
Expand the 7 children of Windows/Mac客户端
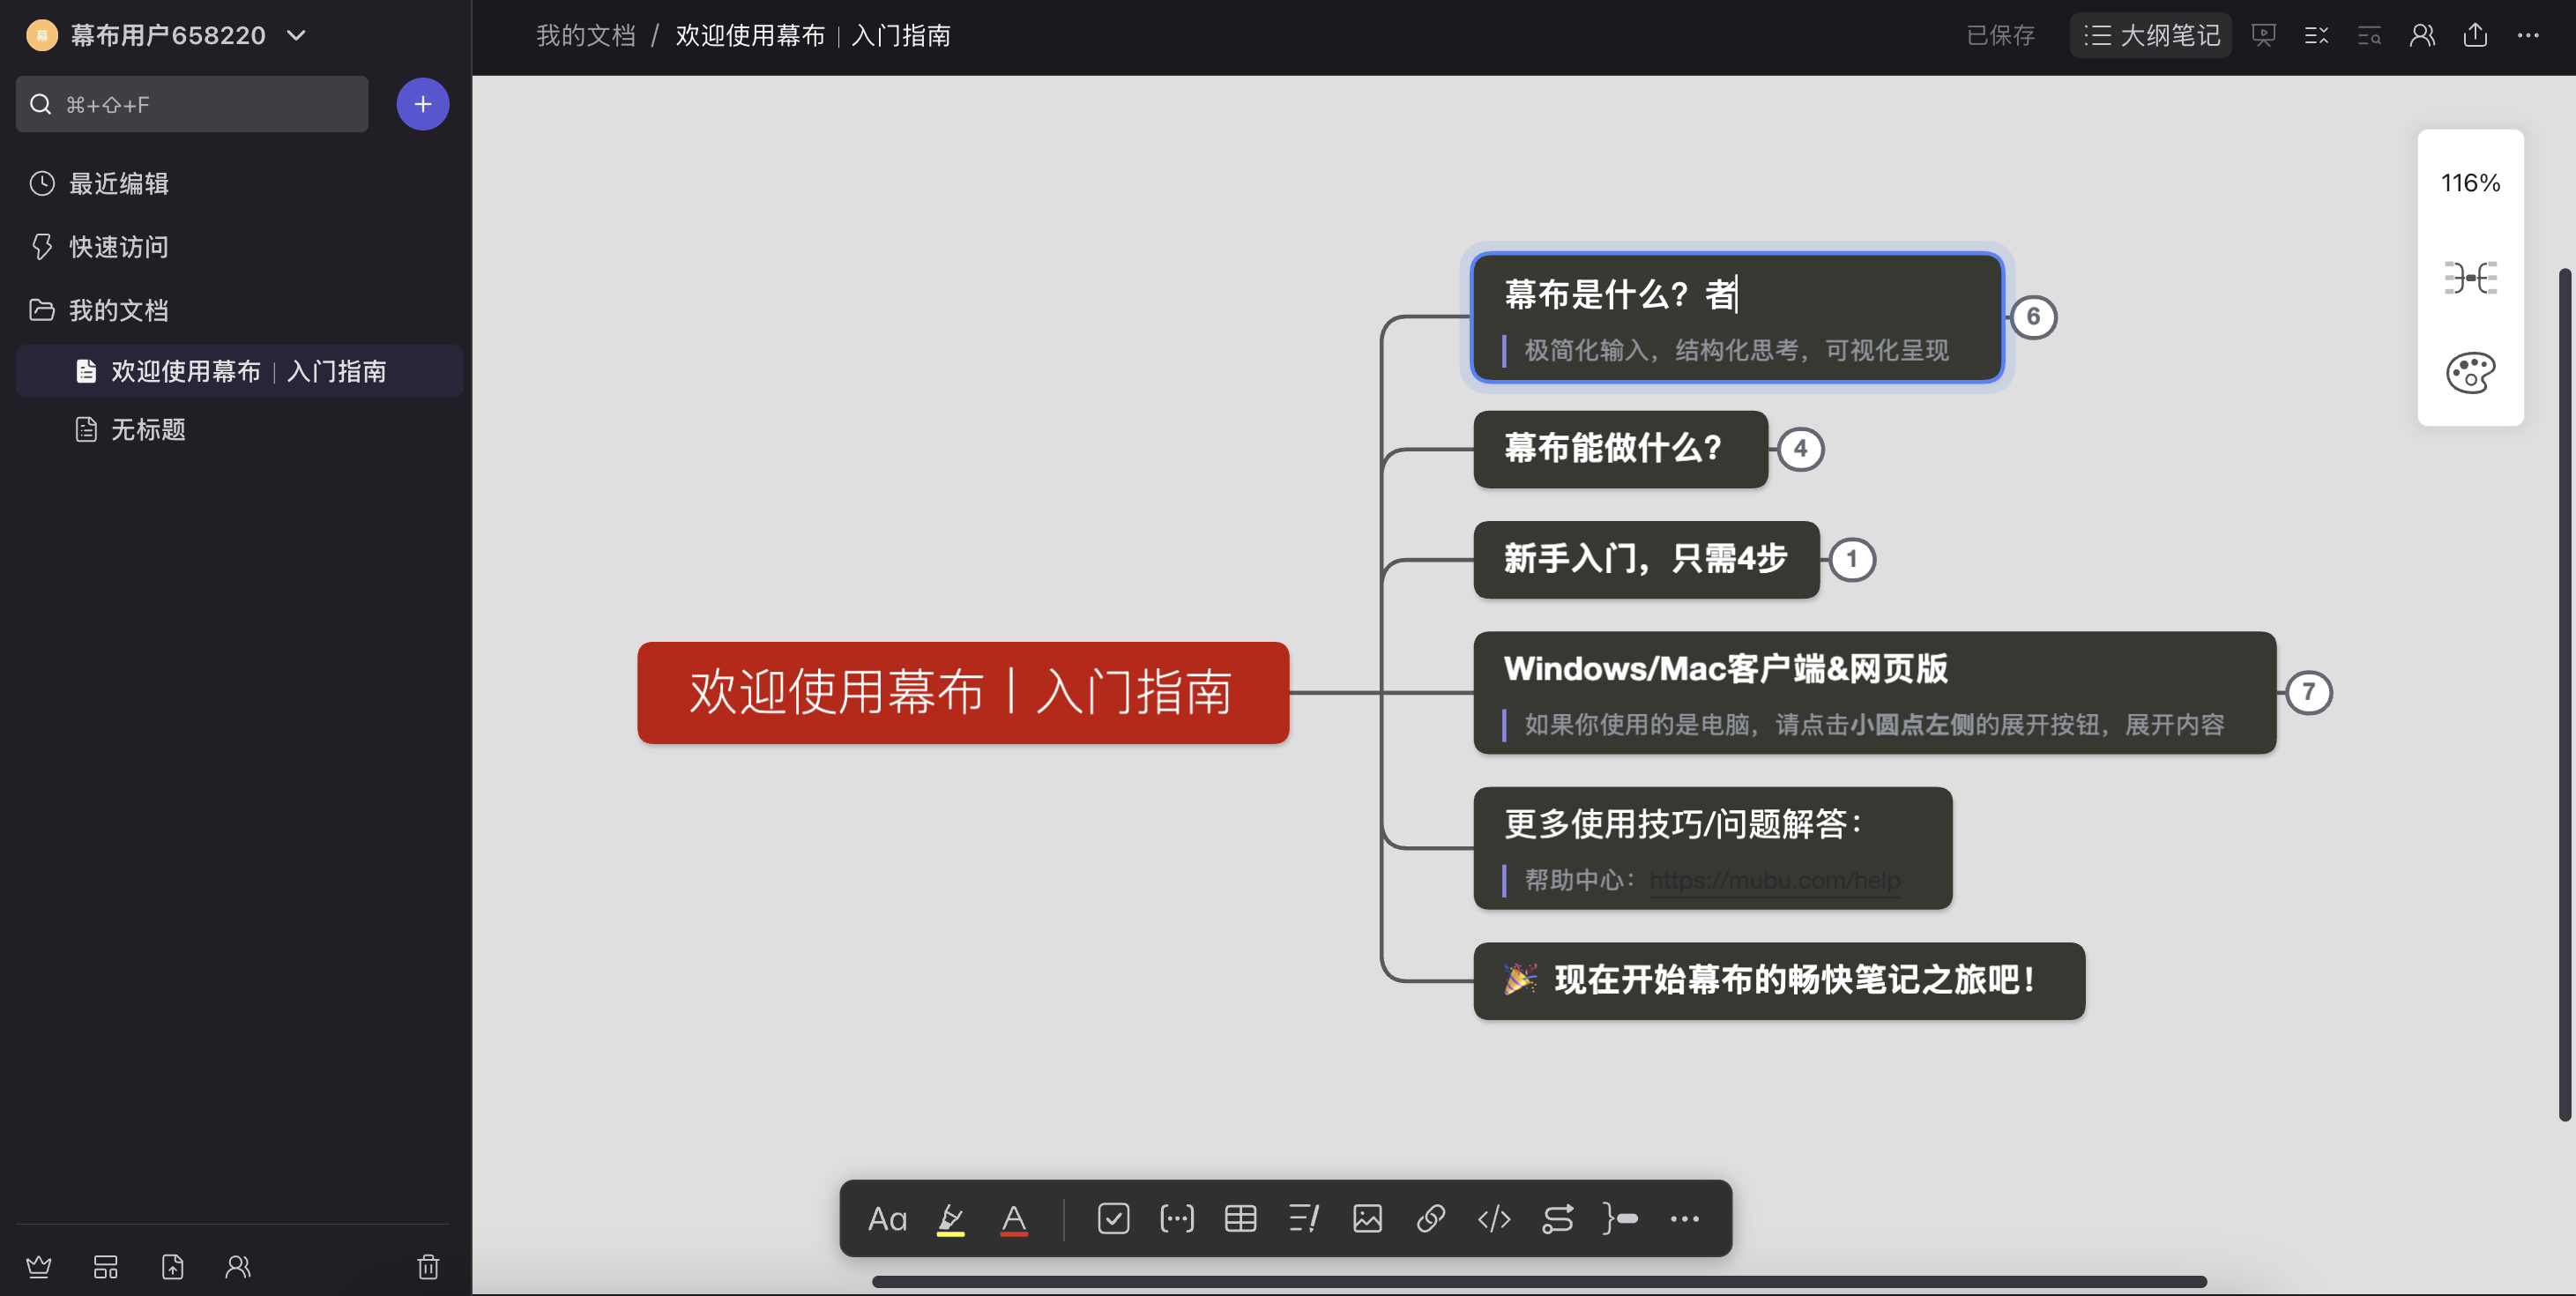coord(2308,692)
